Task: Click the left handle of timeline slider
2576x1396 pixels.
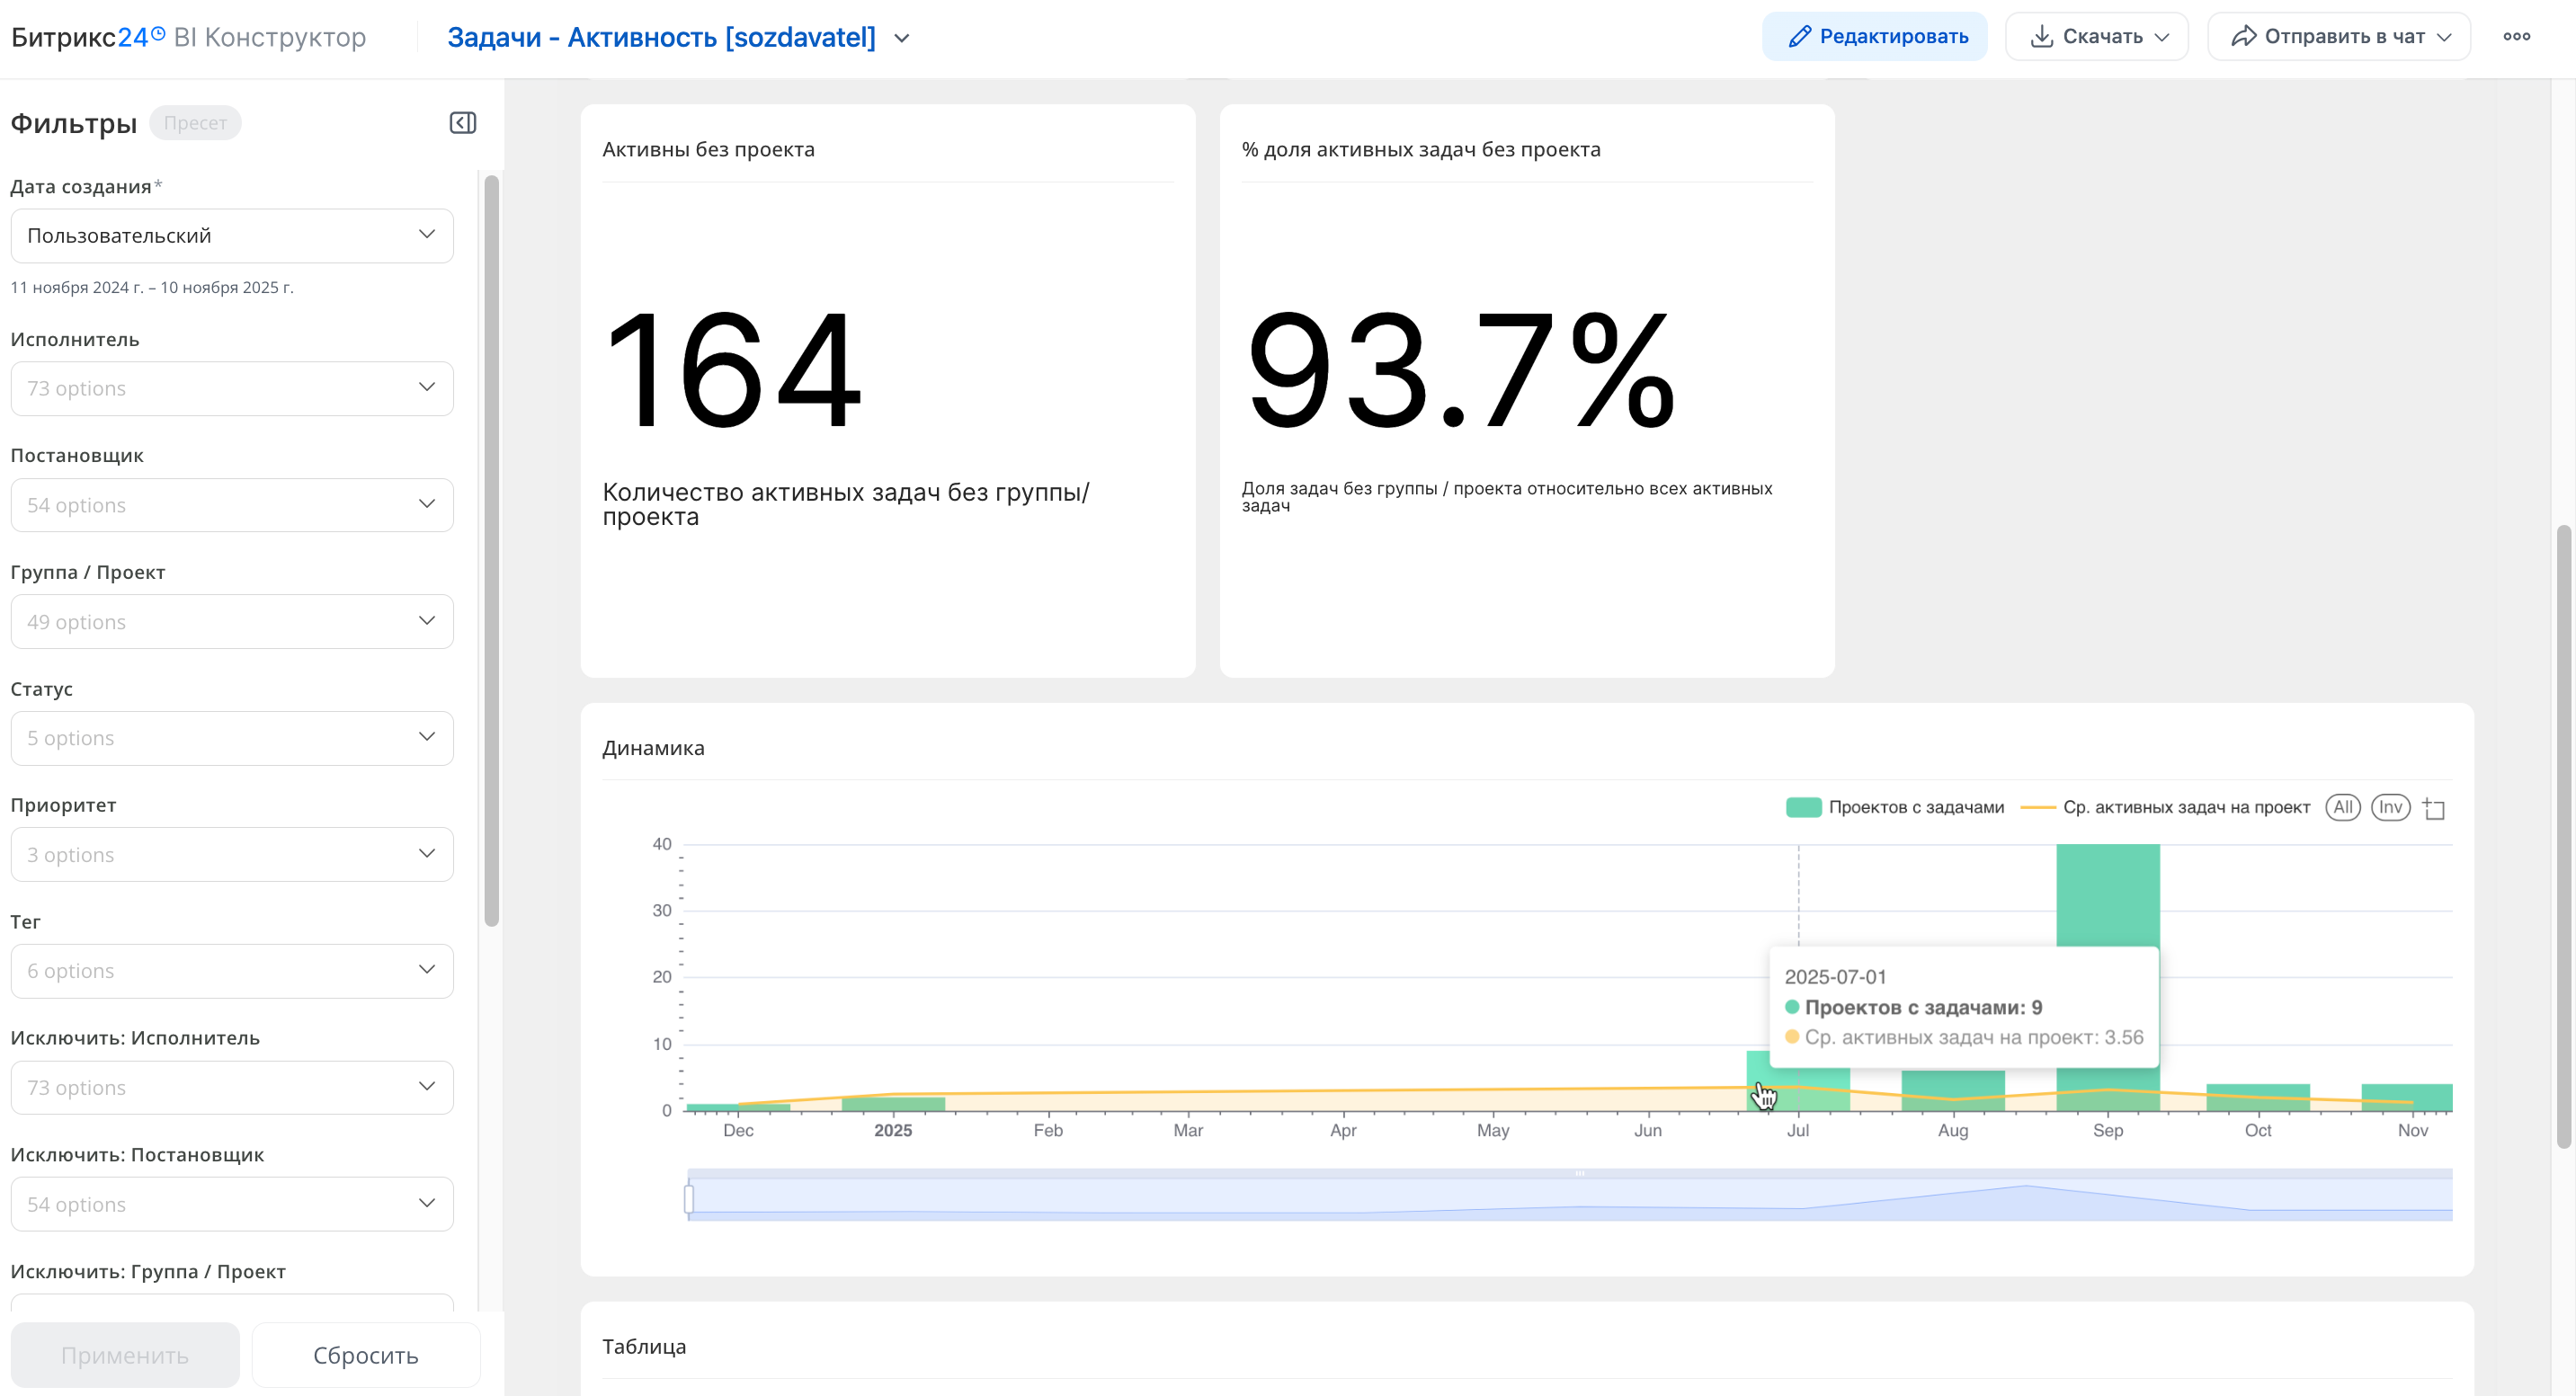Action: point(689,1198)
